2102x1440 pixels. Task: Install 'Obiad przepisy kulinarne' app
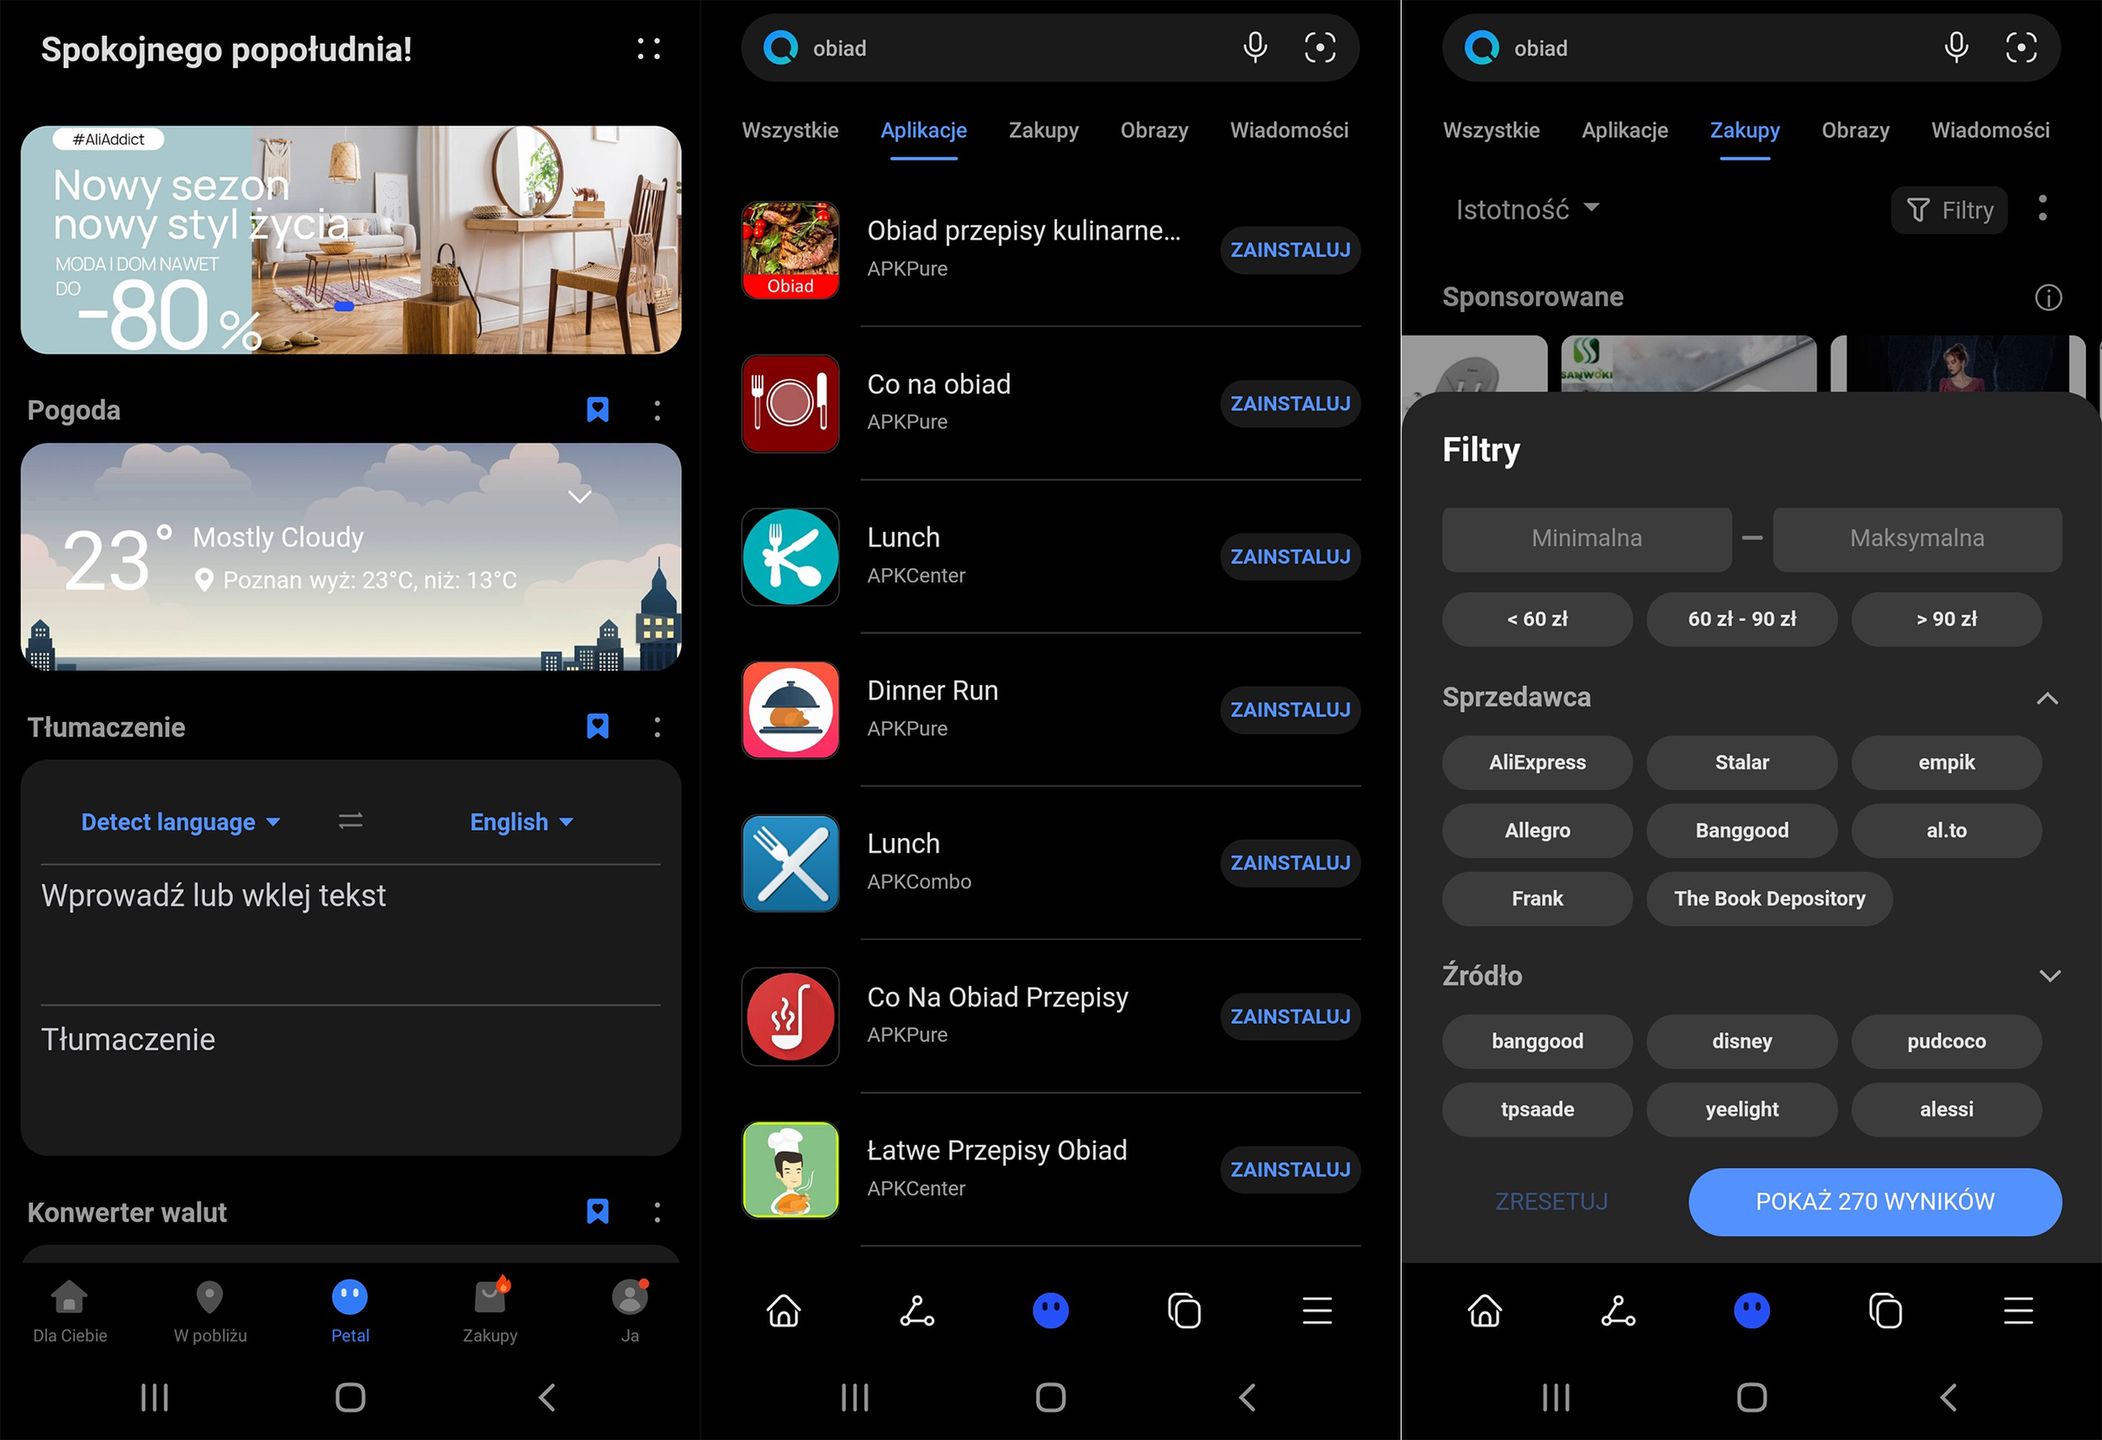click(x=1290, y=250)
